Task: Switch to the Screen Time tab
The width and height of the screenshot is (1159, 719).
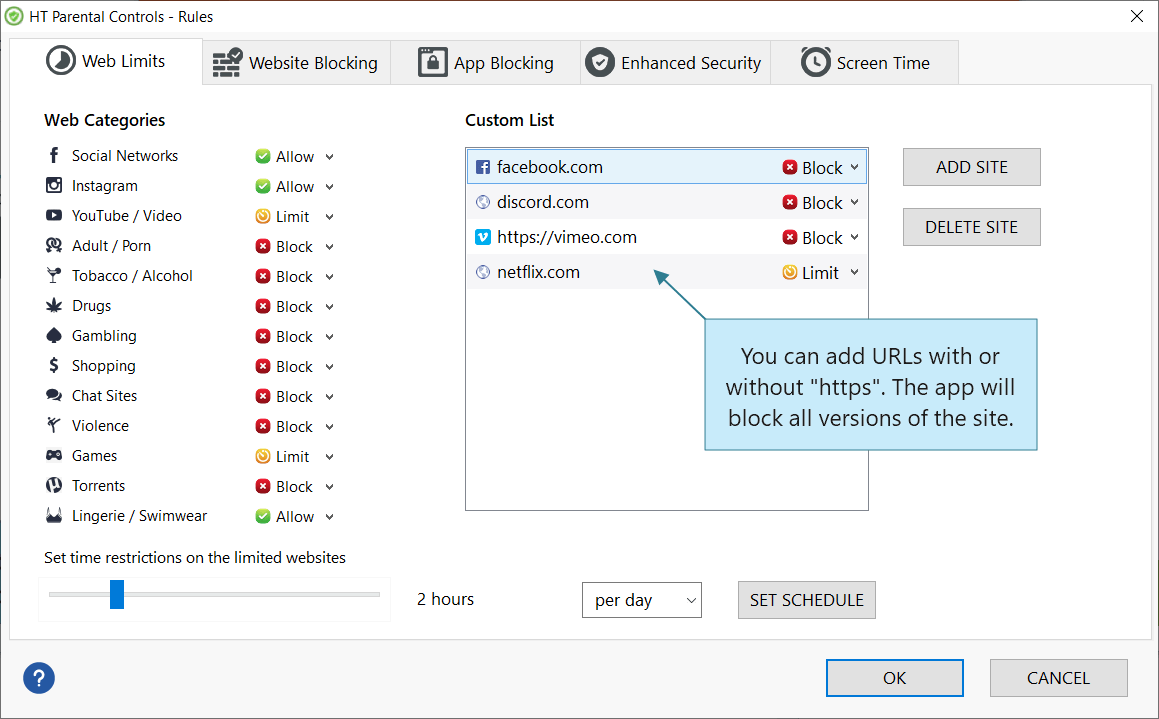Action: (x=865, y=63)
